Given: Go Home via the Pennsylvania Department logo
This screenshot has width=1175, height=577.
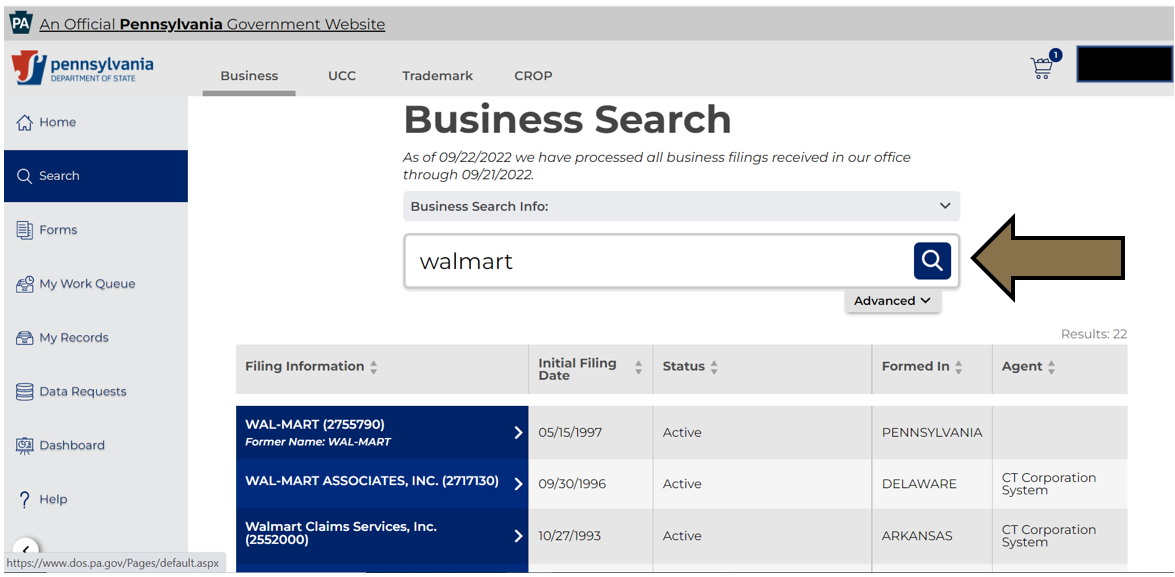Looking at the screenshot, I should pyautogui.click(x=85, y=68).
